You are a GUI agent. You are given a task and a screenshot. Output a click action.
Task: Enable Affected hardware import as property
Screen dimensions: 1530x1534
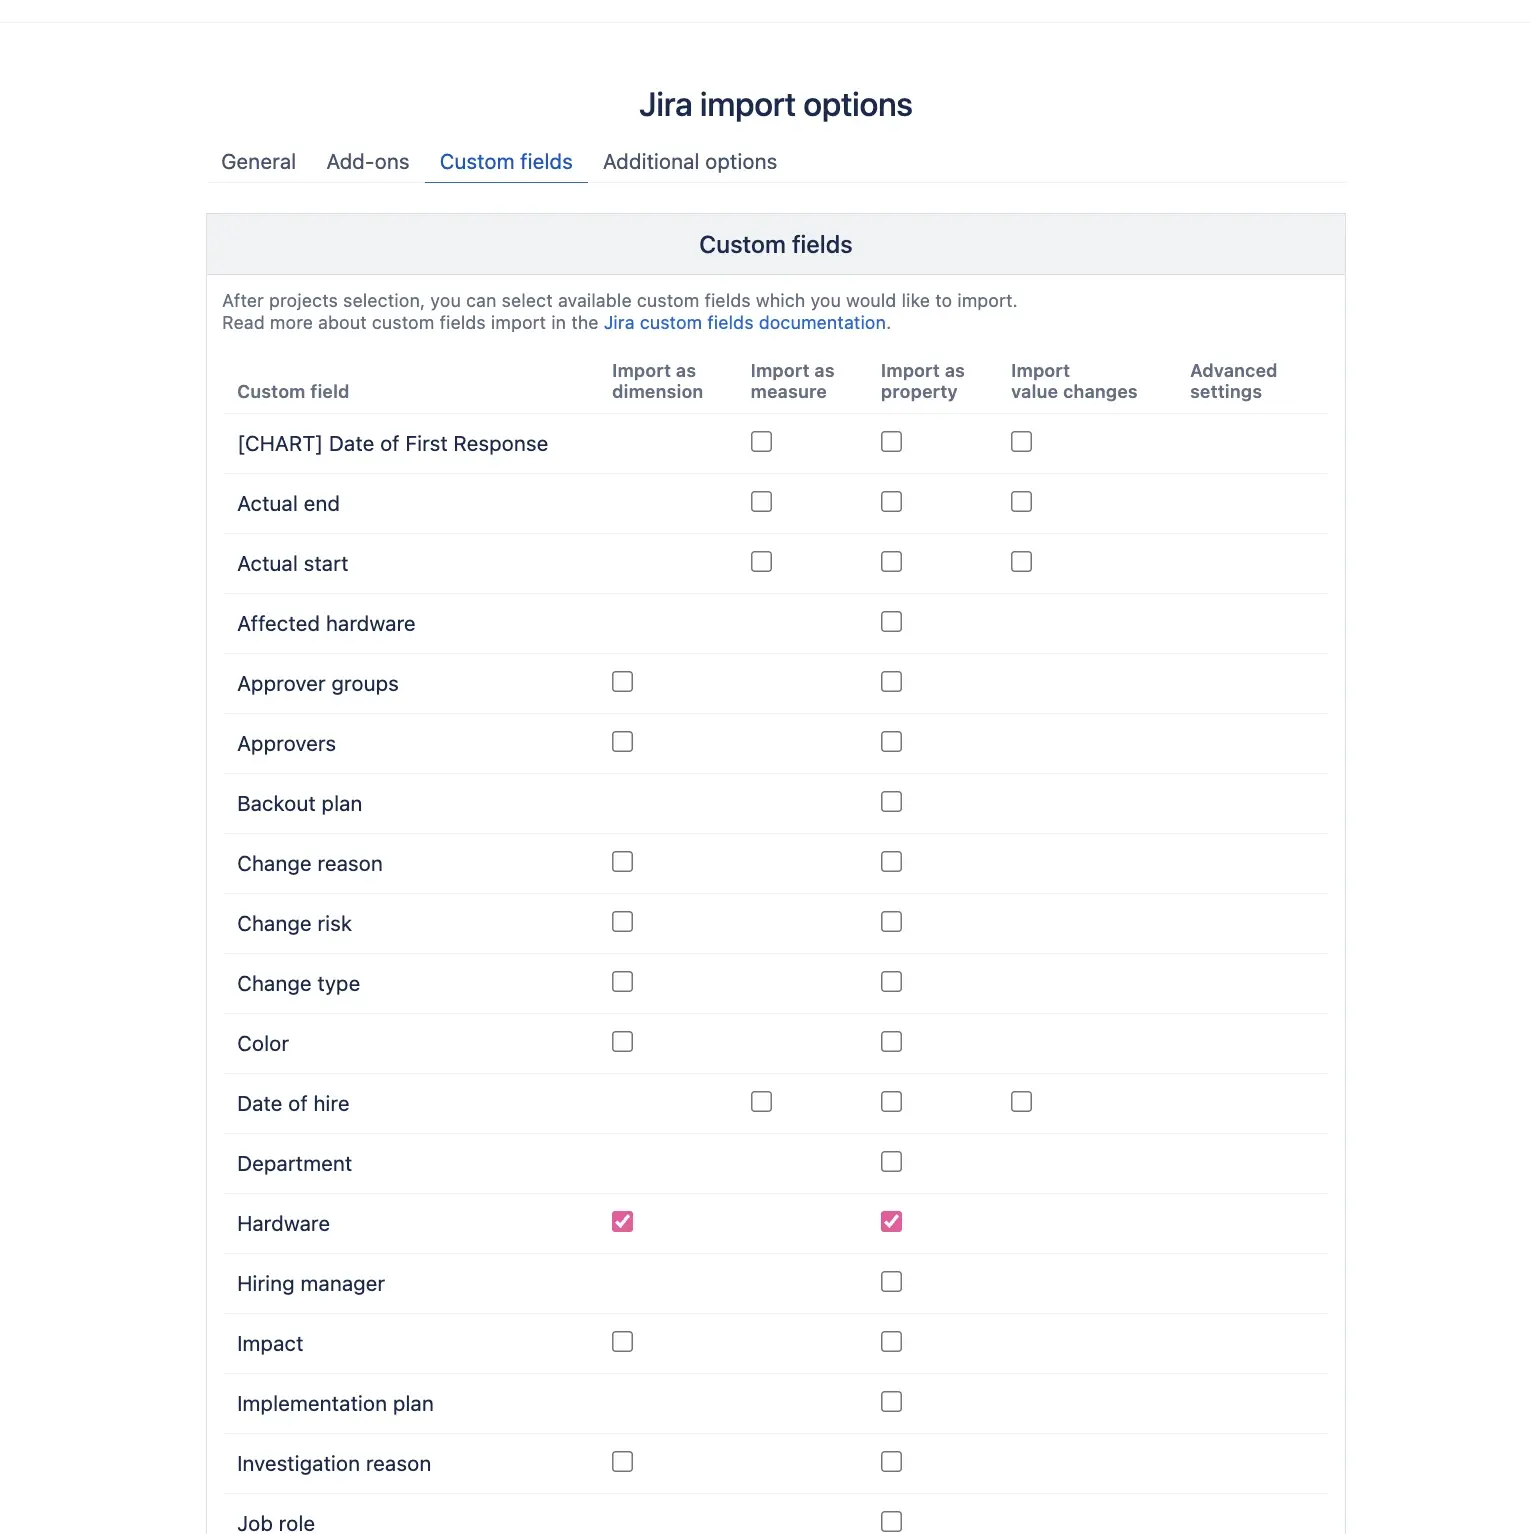click(891, 622)
